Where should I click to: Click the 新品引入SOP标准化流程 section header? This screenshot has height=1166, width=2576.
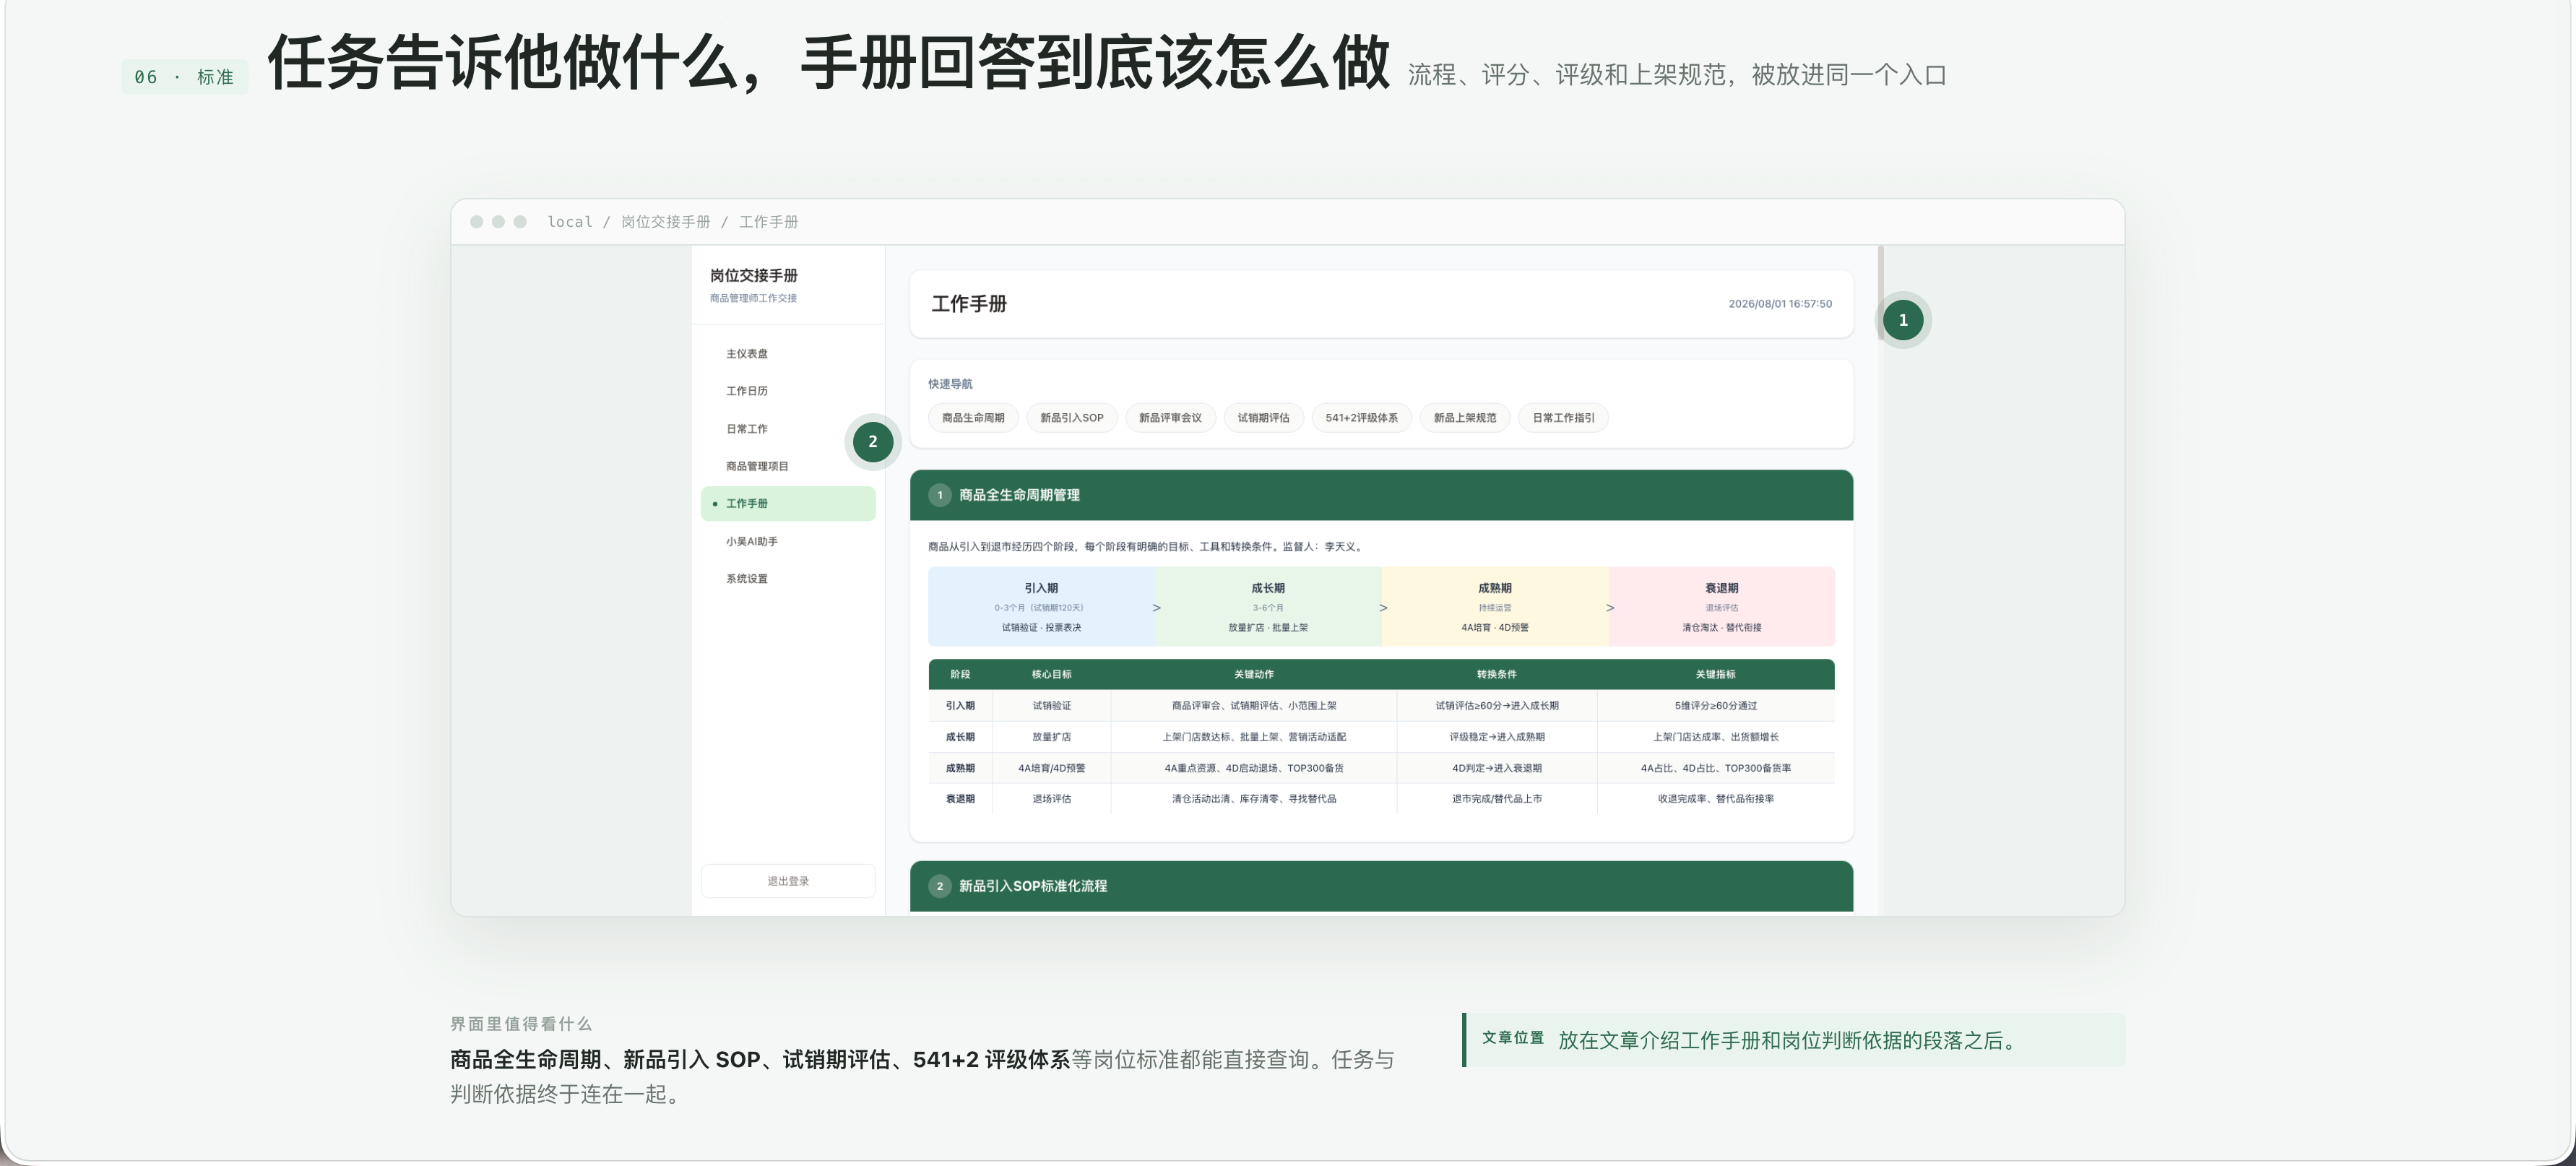tap(1381, 886)
